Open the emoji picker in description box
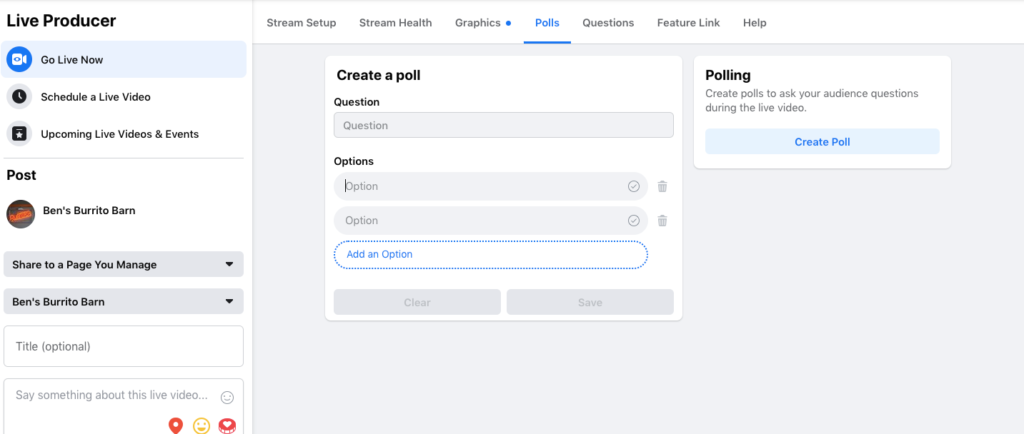 point(227,397)
